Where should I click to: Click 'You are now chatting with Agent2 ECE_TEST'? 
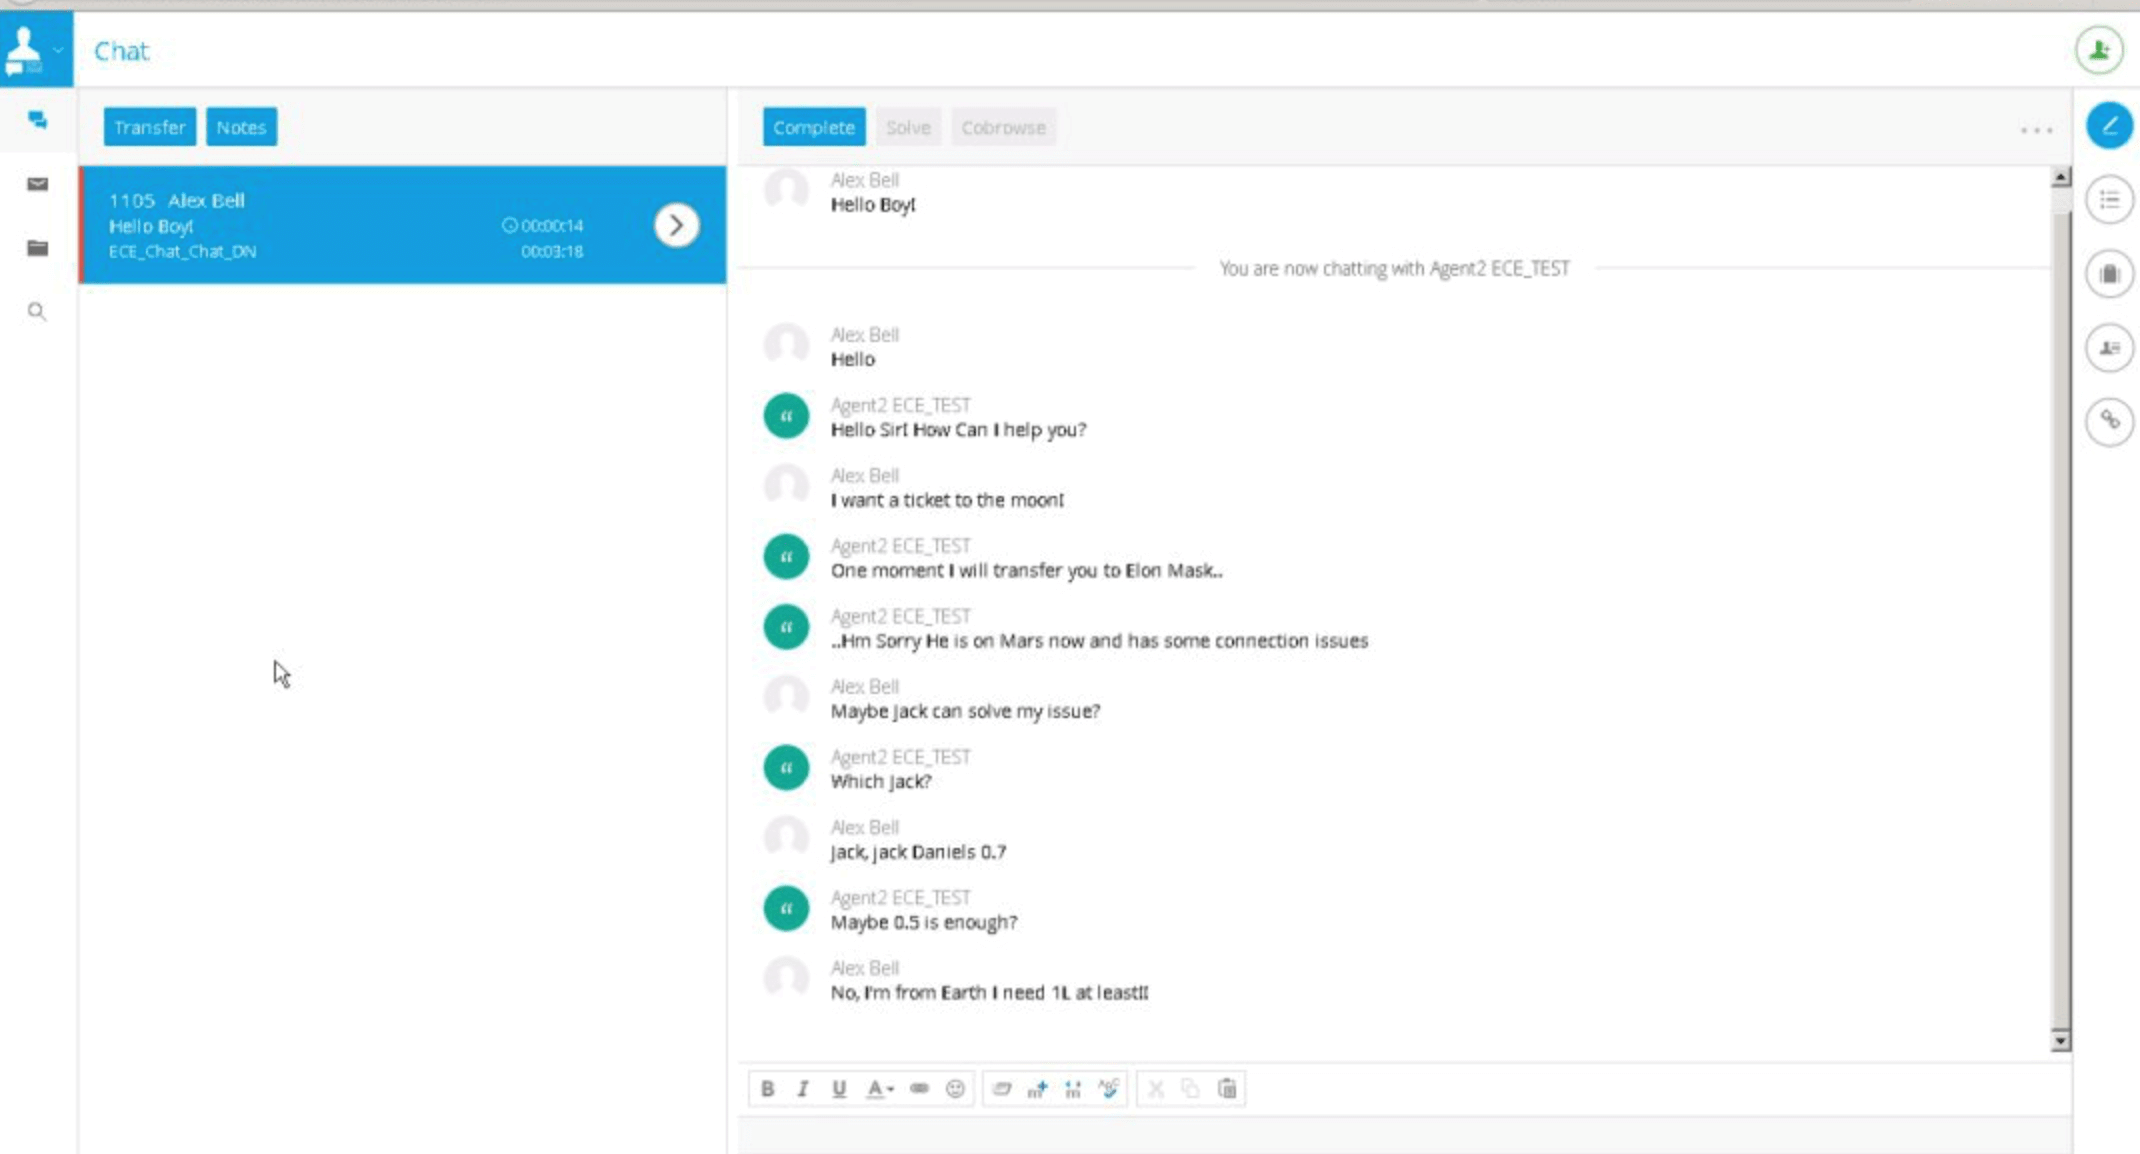tap(1394, 268)
